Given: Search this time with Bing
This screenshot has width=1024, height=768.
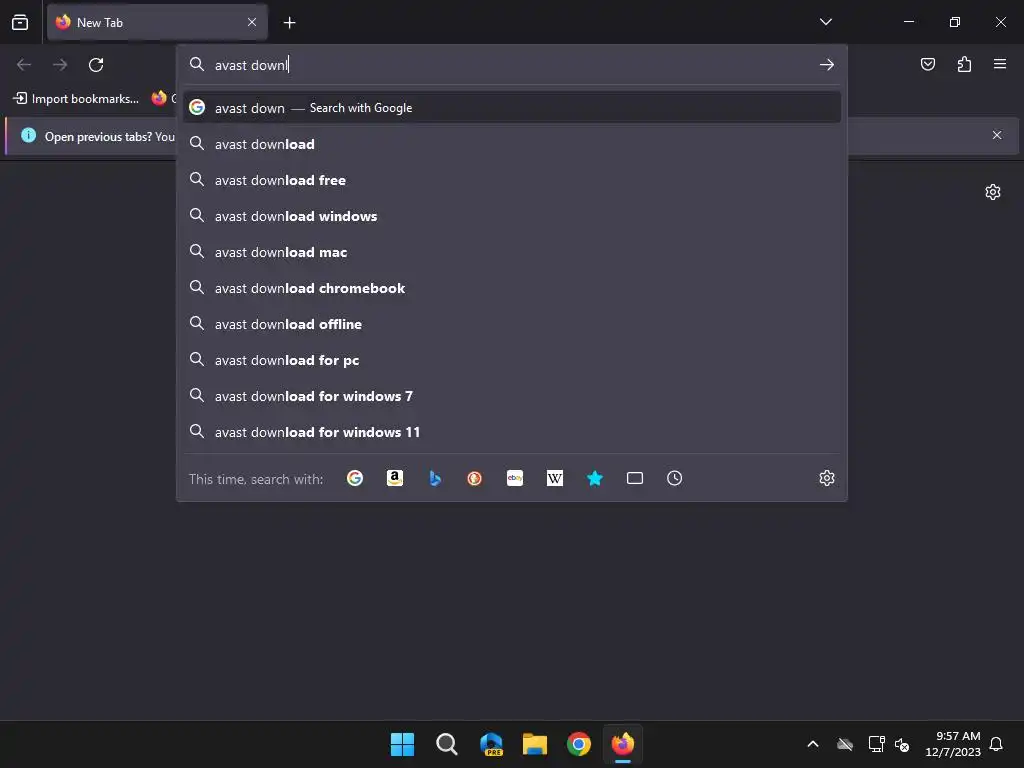Looking at the screenshot, I should pos(435,478).
